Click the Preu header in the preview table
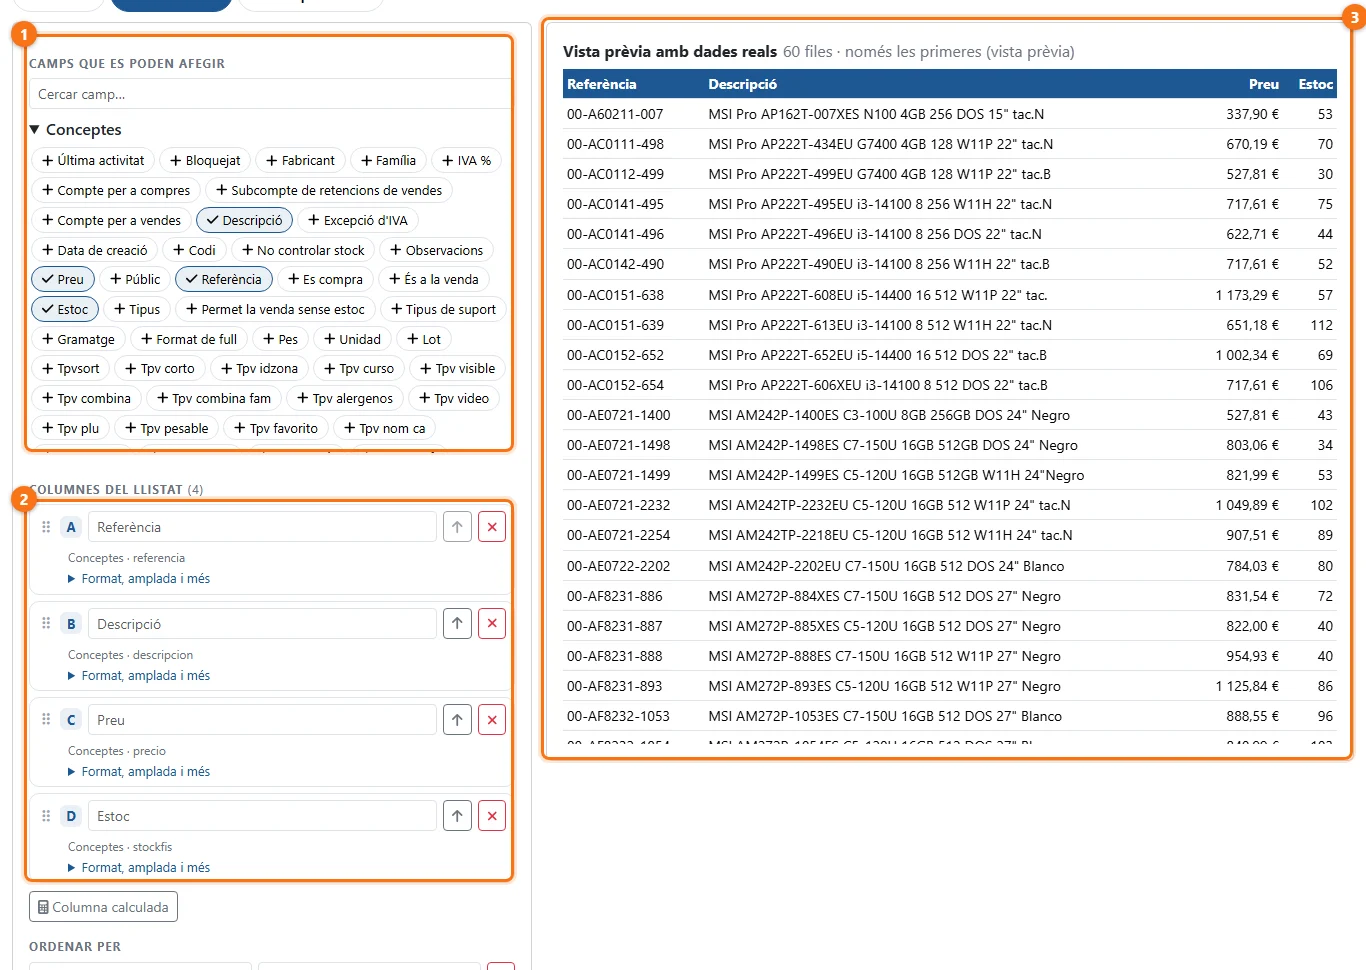1366x970 pixels. pyautogui.click(x=1264, y=84)
